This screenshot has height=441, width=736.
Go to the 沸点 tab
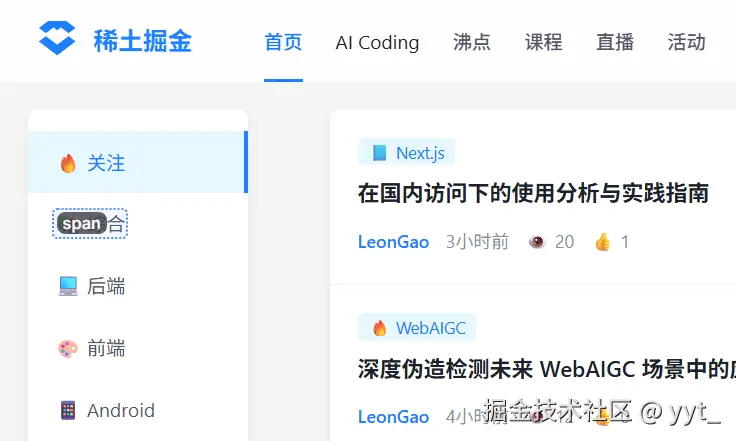(472, 42)
